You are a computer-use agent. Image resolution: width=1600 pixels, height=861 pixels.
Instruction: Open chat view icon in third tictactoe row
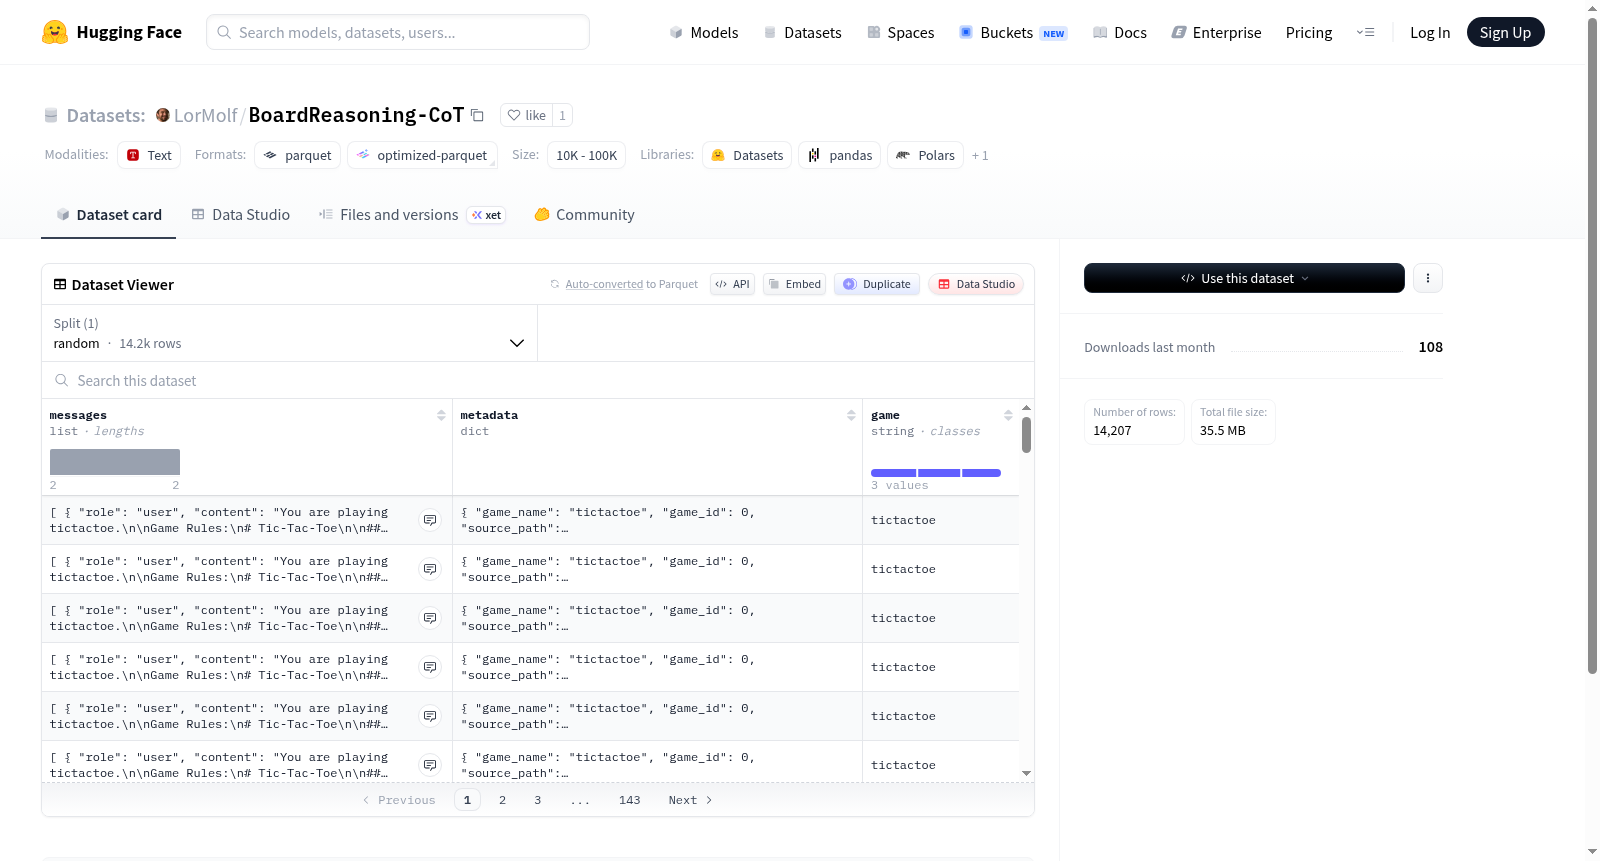430,618
